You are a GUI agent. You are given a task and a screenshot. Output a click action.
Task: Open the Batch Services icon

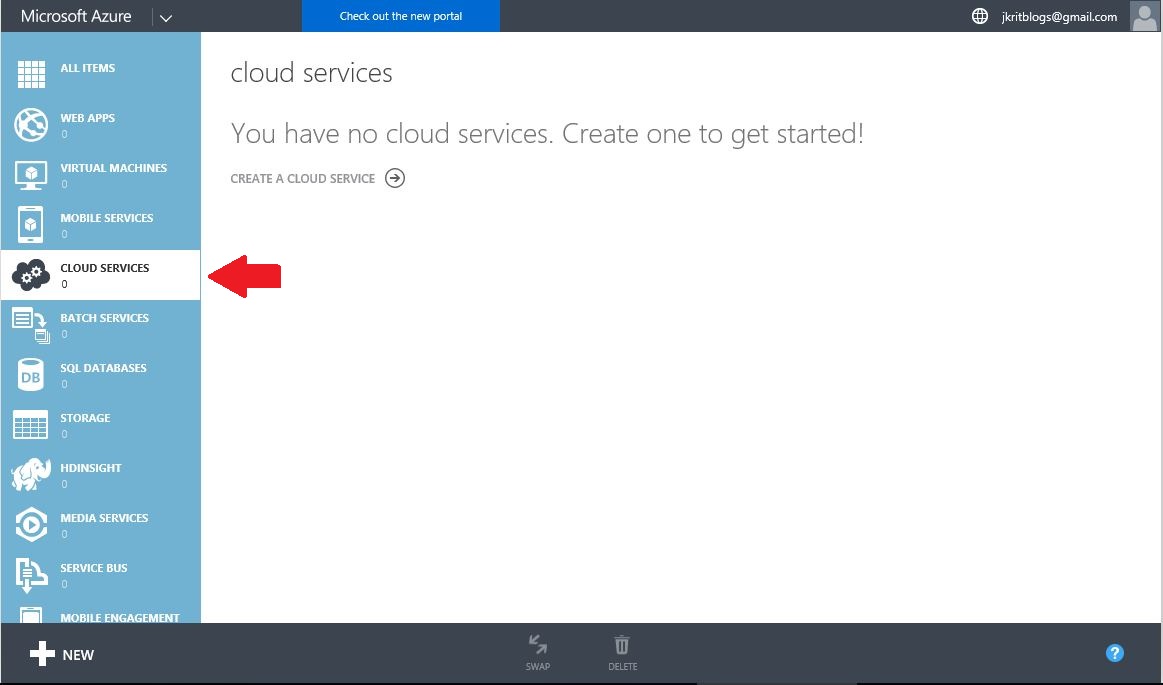(31, 325)
